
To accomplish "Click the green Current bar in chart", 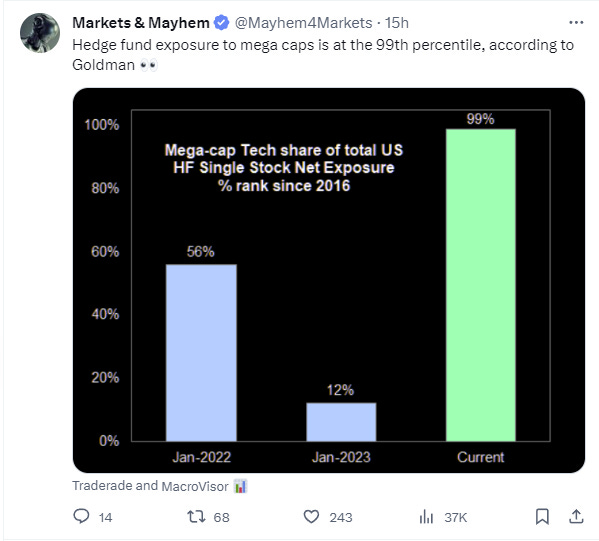I will click(481, 285).
